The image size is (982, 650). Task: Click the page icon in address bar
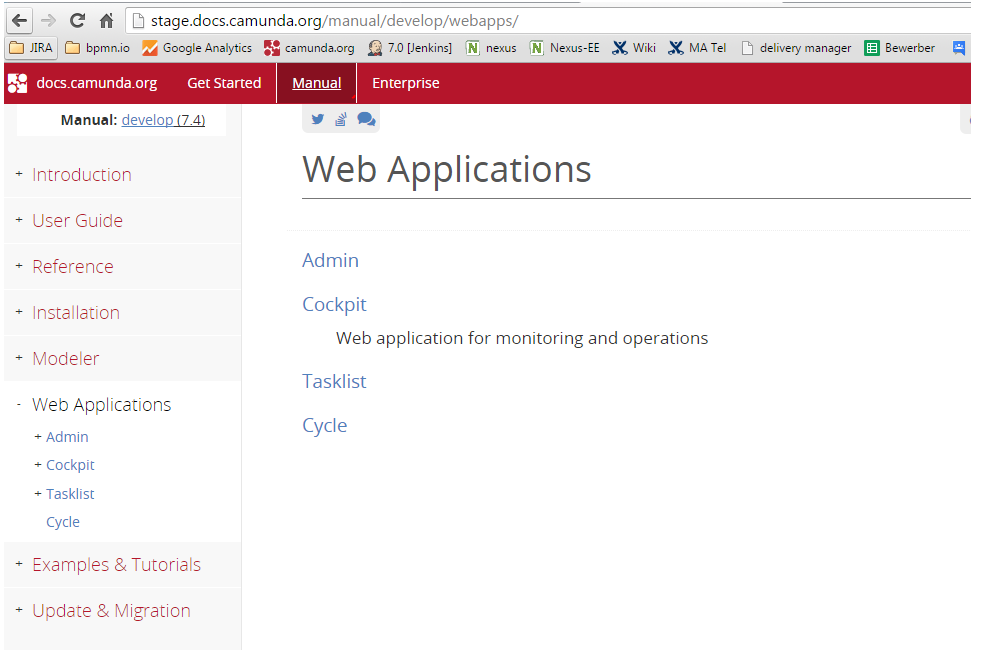point(138,21)
